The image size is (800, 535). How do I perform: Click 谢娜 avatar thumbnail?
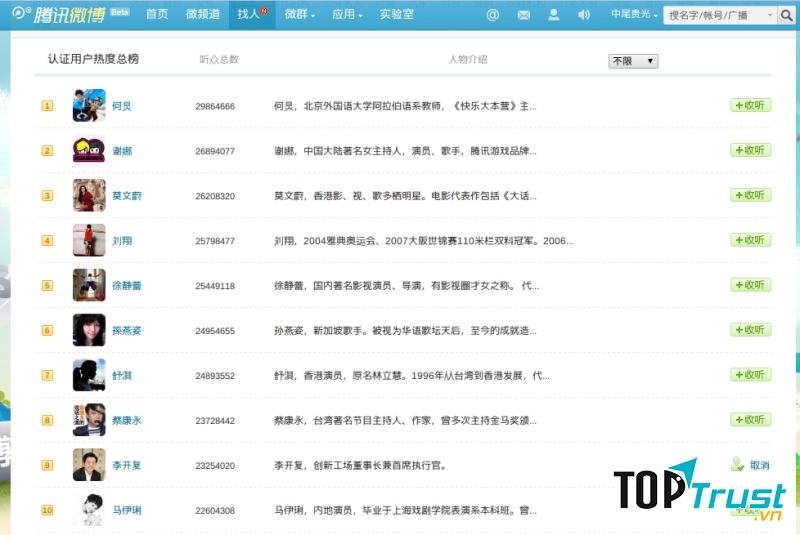click(x=89, y=150)
